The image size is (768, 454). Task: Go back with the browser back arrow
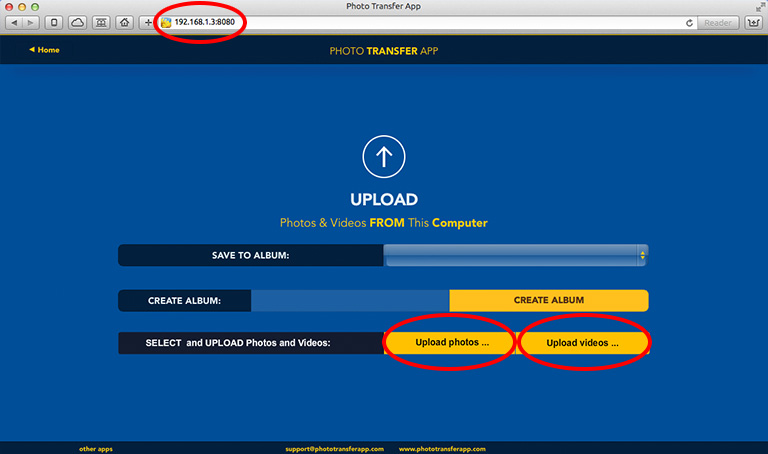tap(14, 23)
